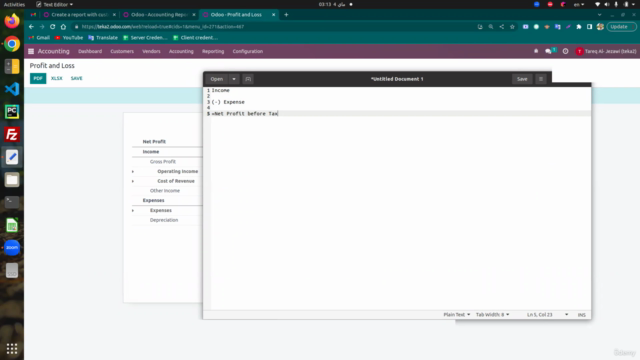Open Ln 5, Col 23 position dropdown
This screenshot has width=640, height=360.
[547, 315]
